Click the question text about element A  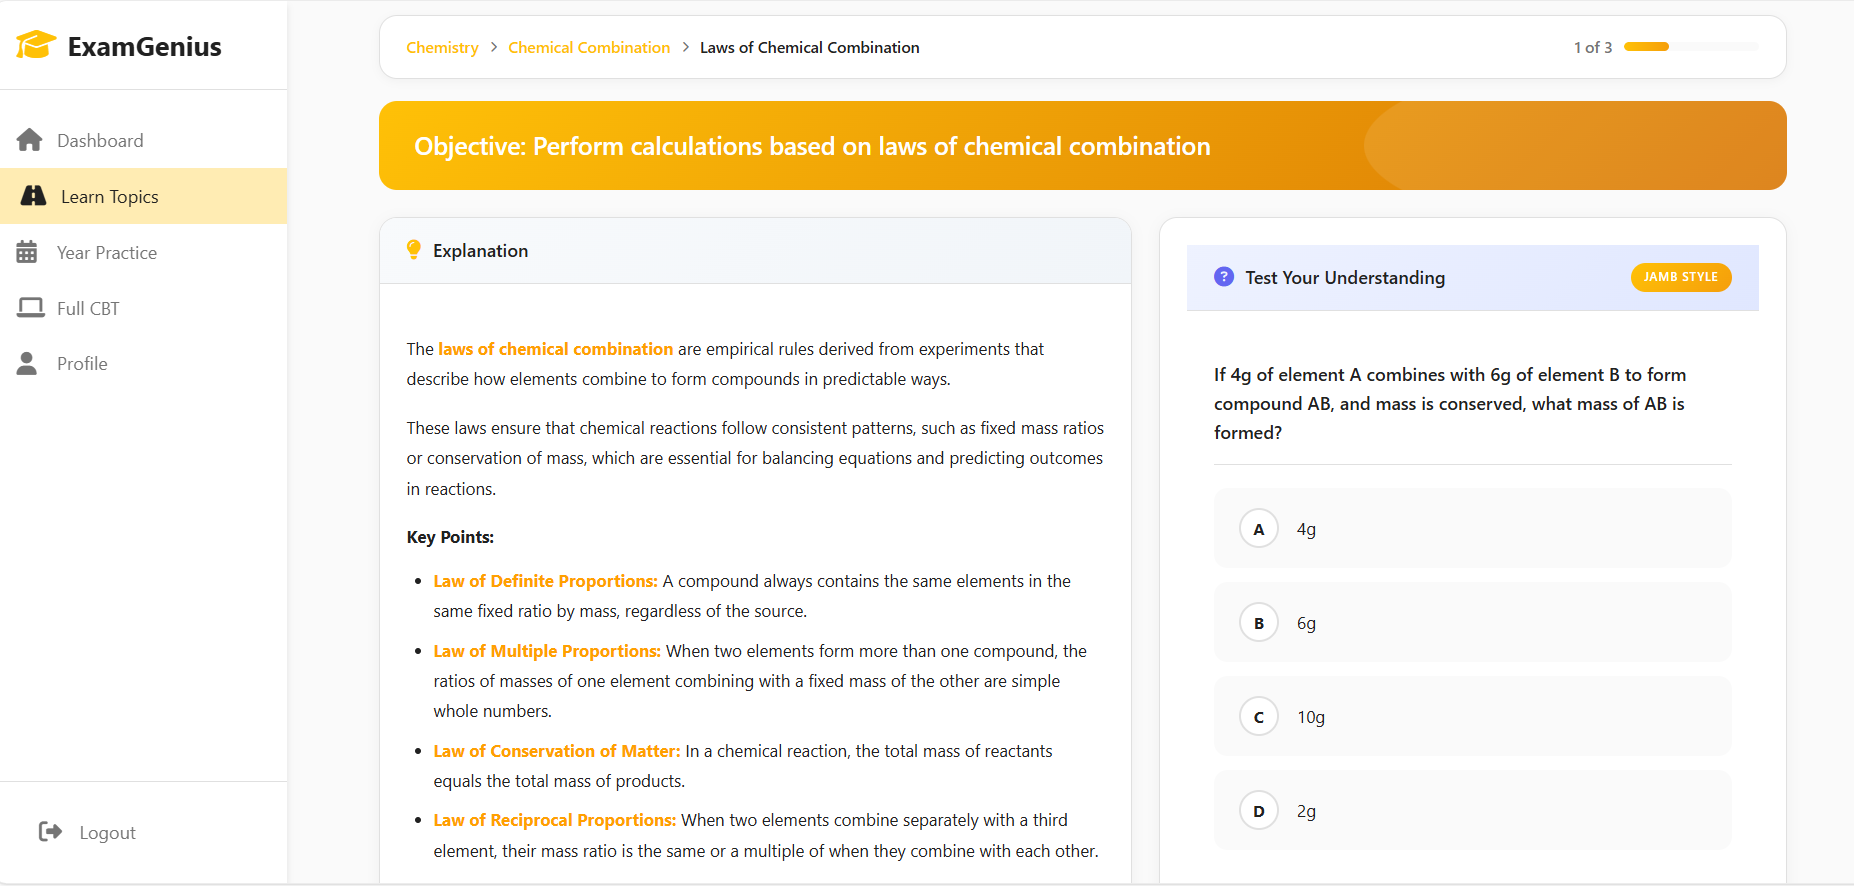1450,403
